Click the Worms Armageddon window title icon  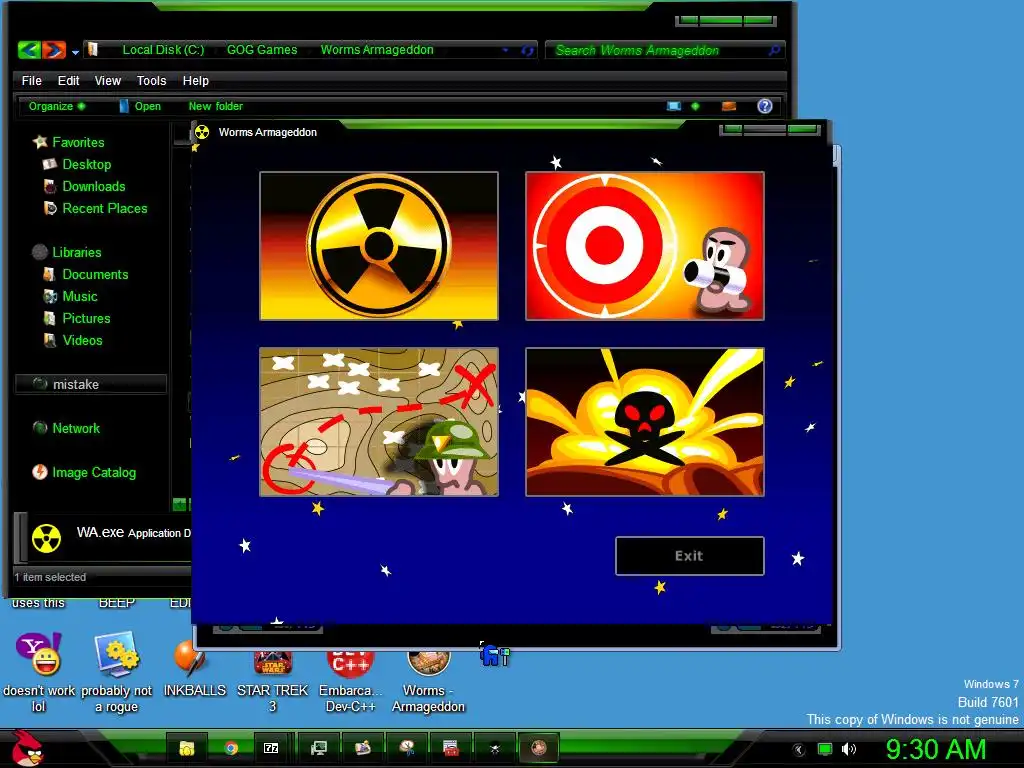202,132
